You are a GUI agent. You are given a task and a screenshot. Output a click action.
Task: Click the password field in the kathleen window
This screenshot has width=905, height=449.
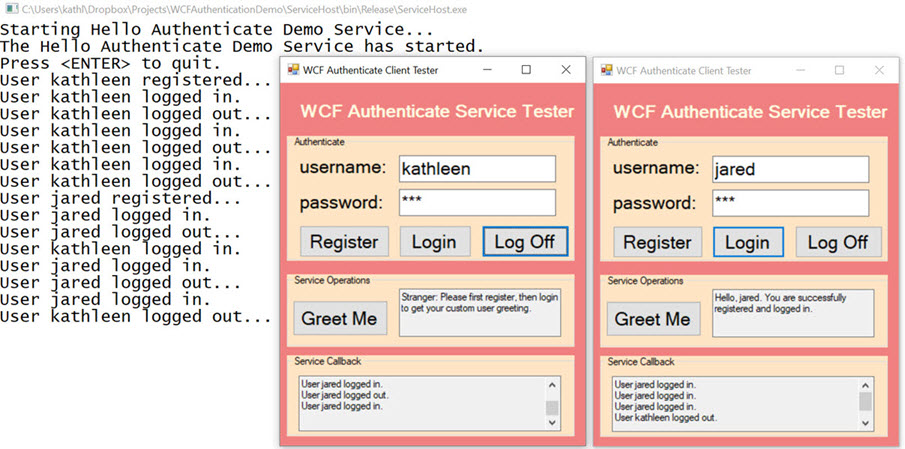point(477,203)
